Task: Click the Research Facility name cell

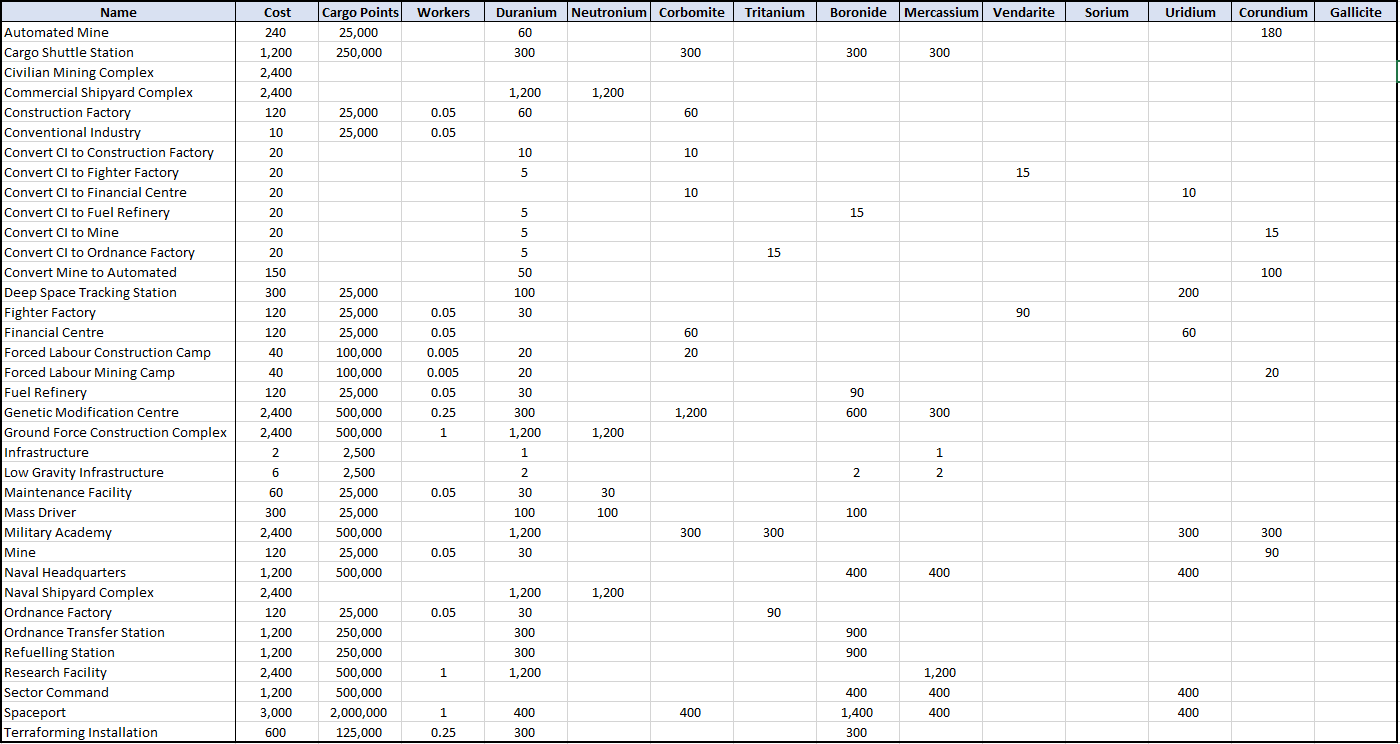Action: 119,672
